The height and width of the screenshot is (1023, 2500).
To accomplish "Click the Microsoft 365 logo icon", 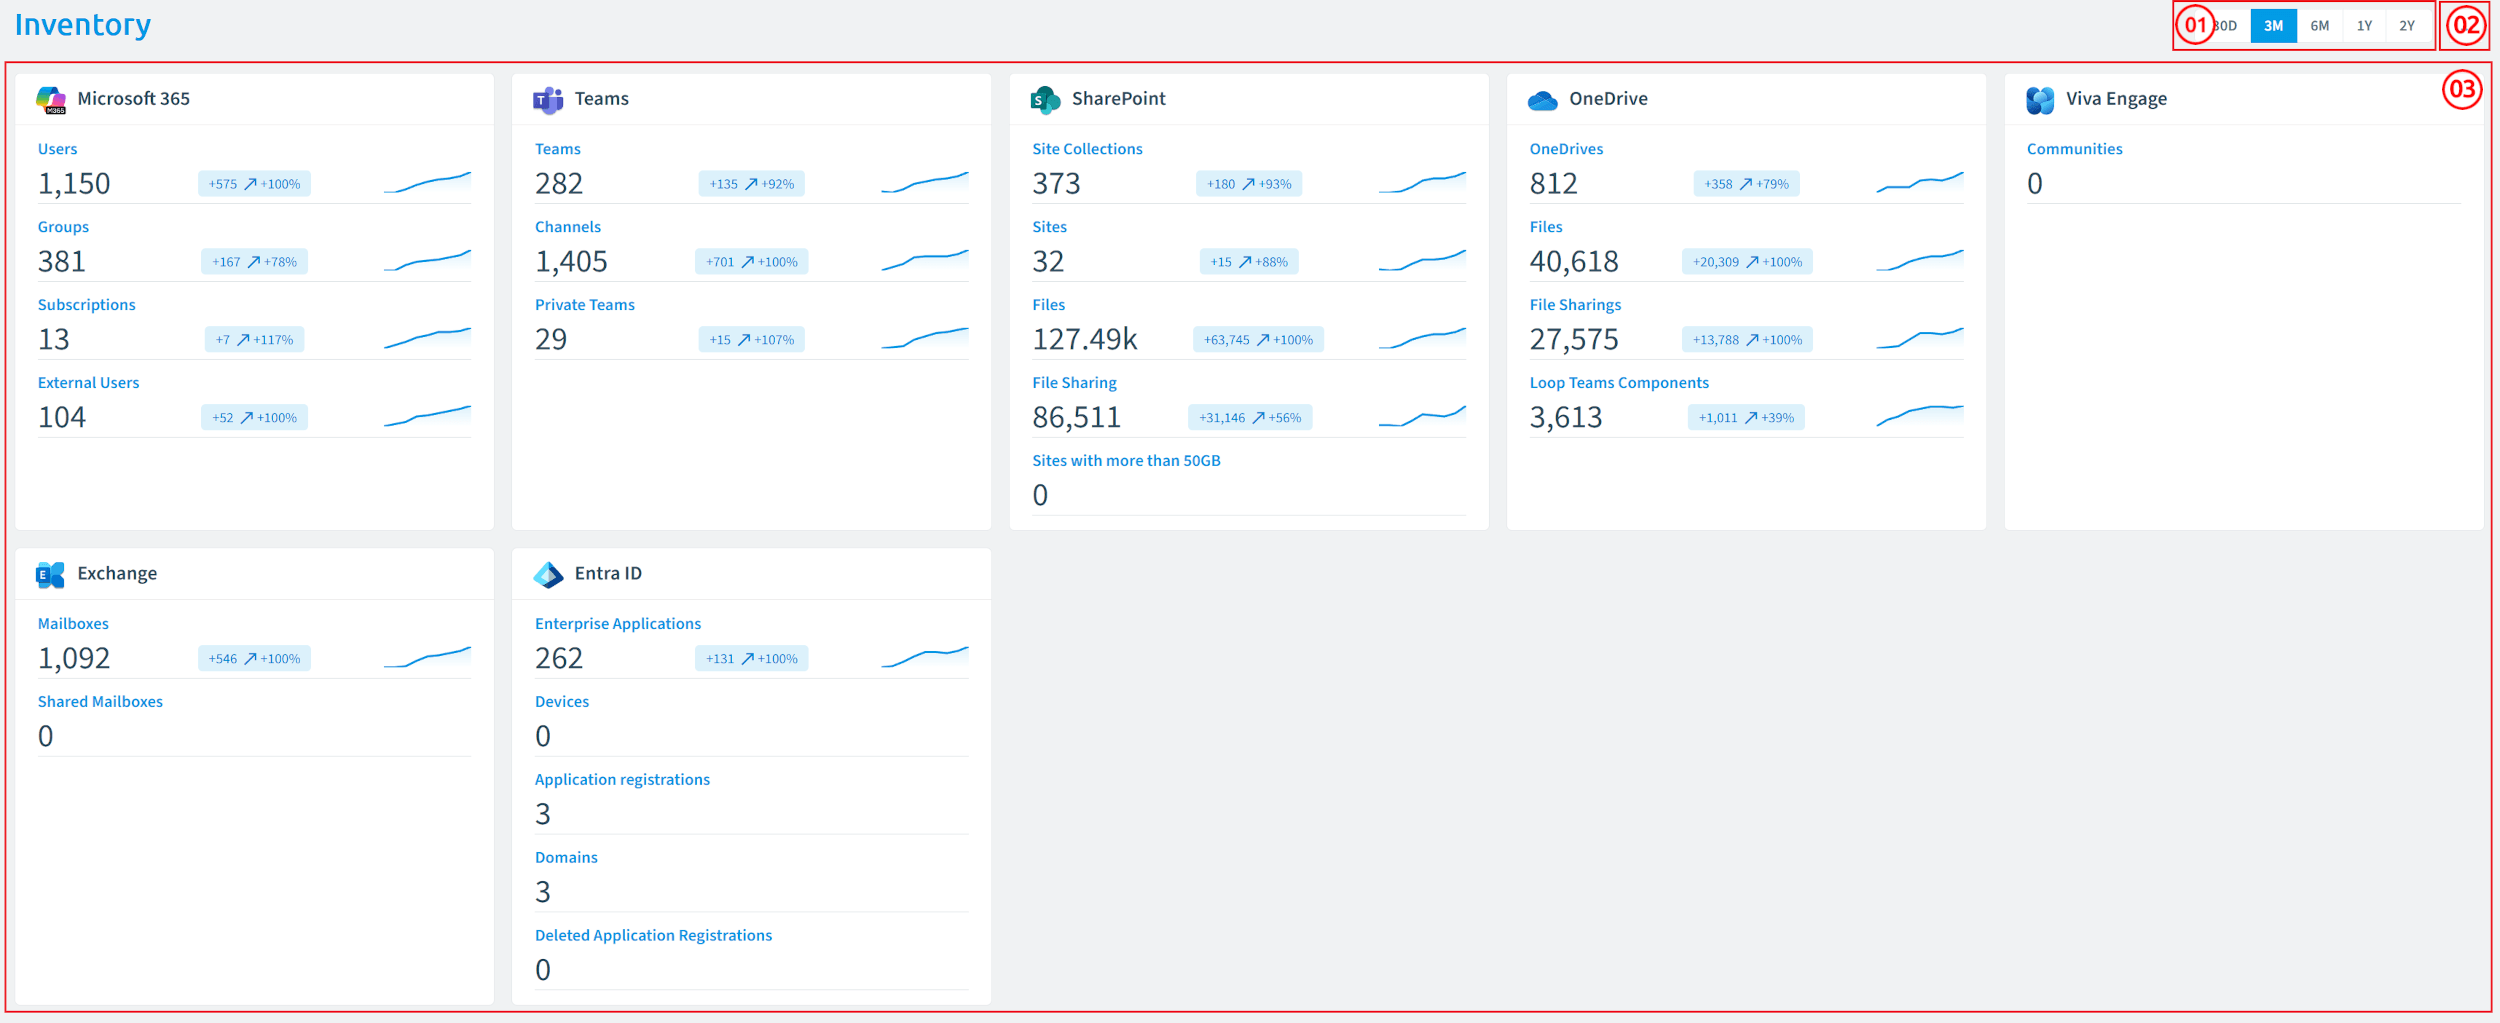I will 51,100.
